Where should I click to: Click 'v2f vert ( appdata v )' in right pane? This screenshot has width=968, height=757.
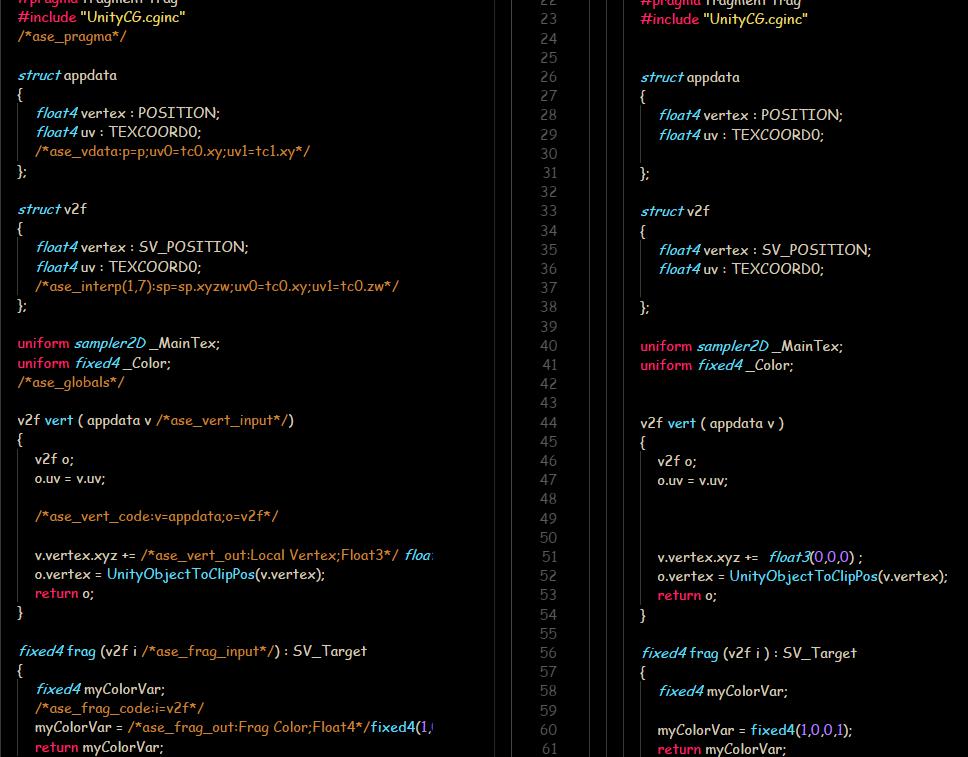pyautogui.click(x=712, y=423)
